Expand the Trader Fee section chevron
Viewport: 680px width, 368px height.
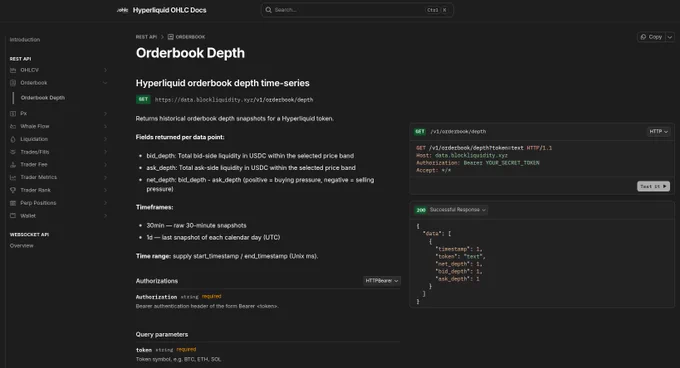(105, 165)
